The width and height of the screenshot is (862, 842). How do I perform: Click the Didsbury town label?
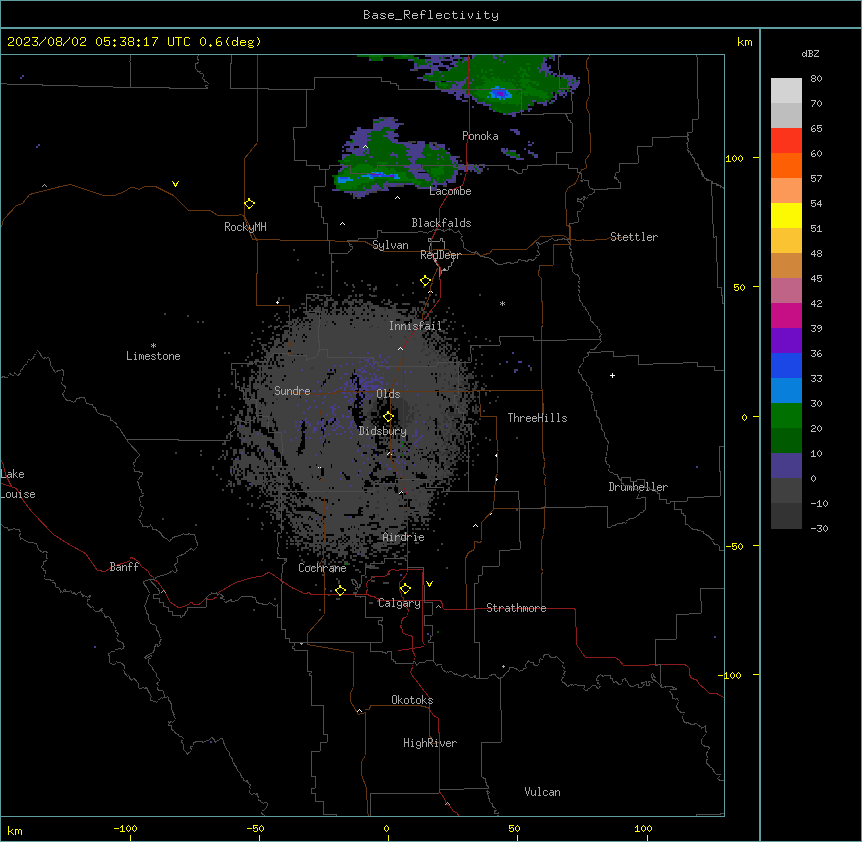coord(383,431)
